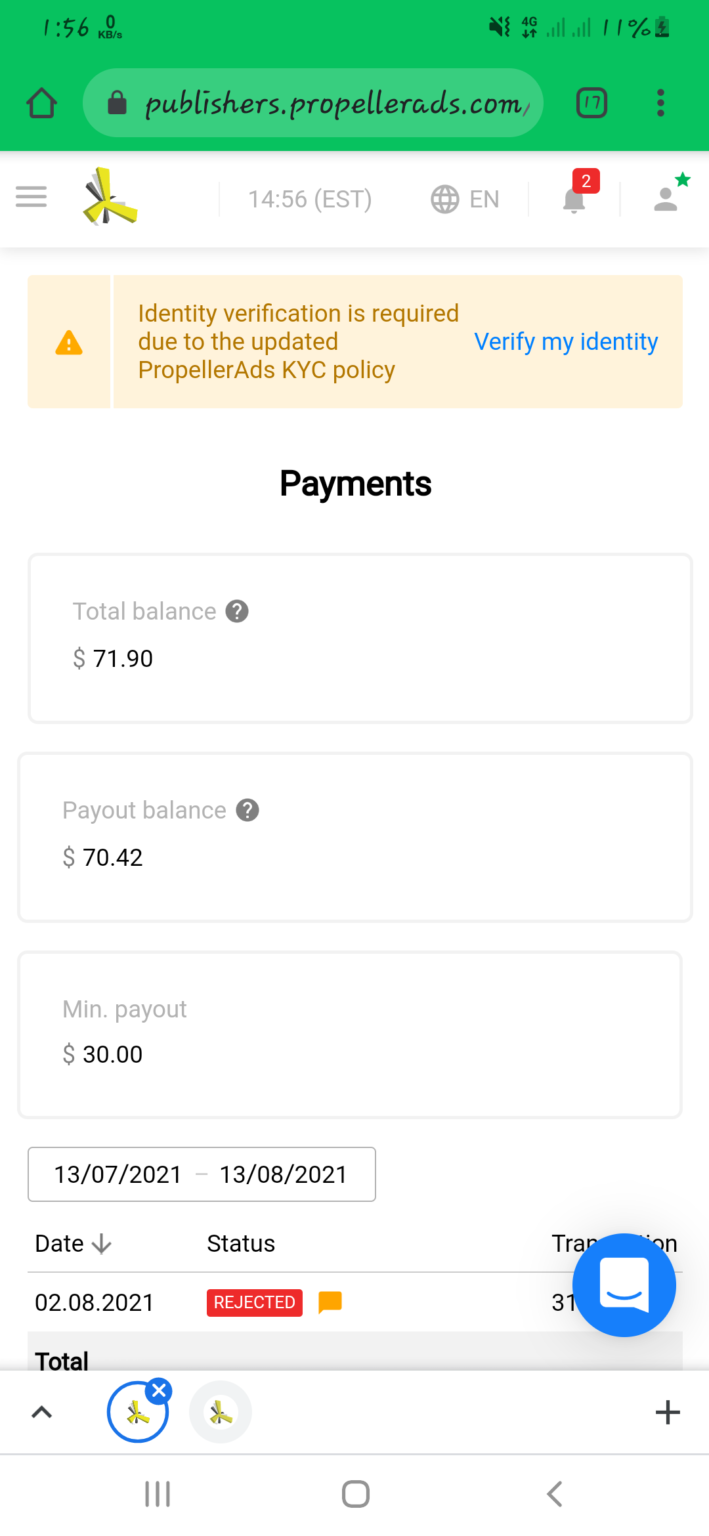Click the PropellerAds logo

pyautogui.click(x=110, y=197)
